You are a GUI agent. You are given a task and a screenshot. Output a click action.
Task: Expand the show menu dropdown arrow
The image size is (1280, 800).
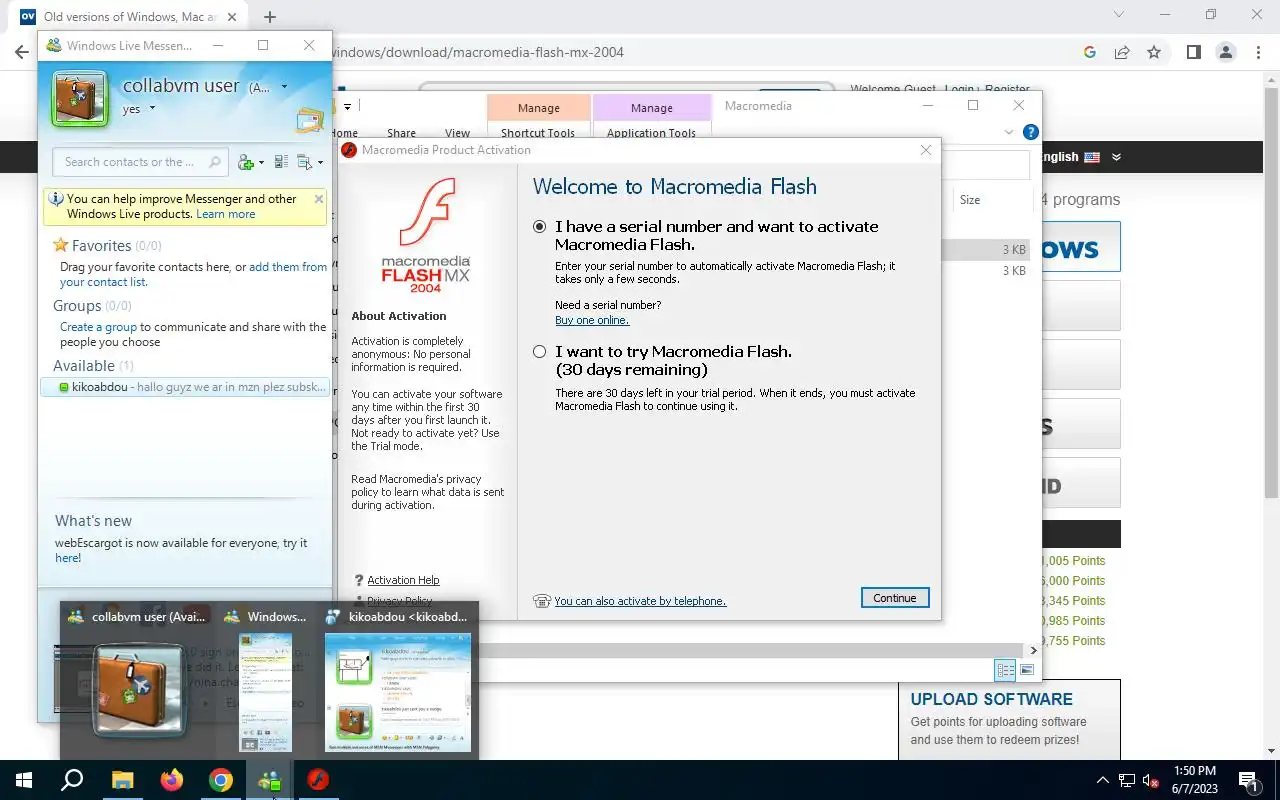click(x=320, y=163)
